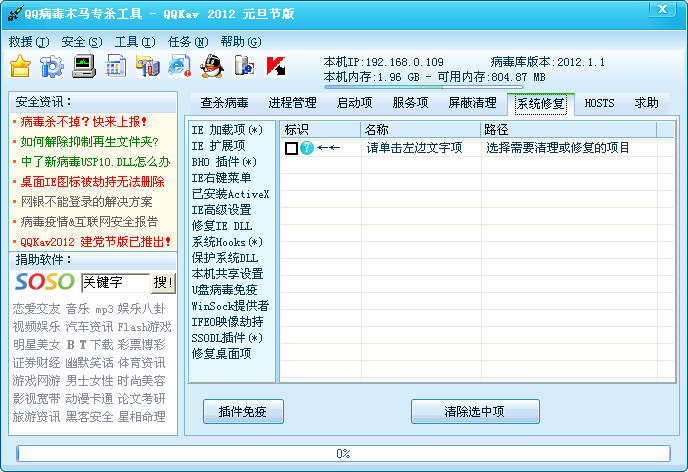Open the 救援(J) menu

29,42
